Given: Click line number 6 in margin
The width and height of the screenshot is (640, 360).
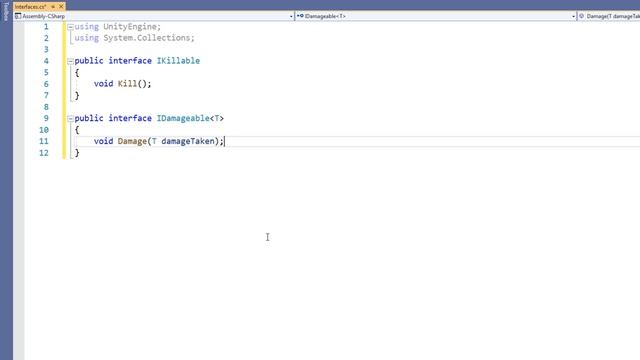Looking at the screenshot, I should (46, 84).
